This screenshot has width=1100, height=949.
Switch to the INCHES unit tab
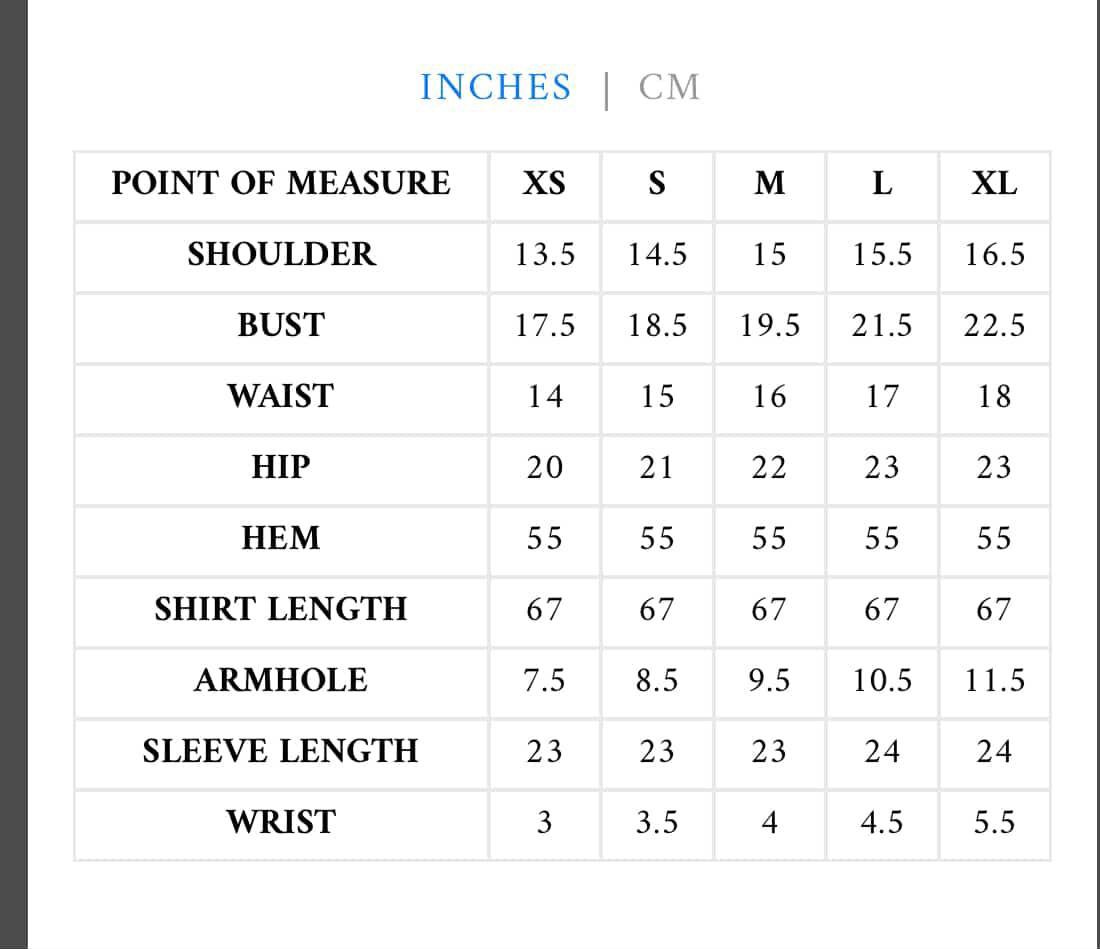click(495, 87)
